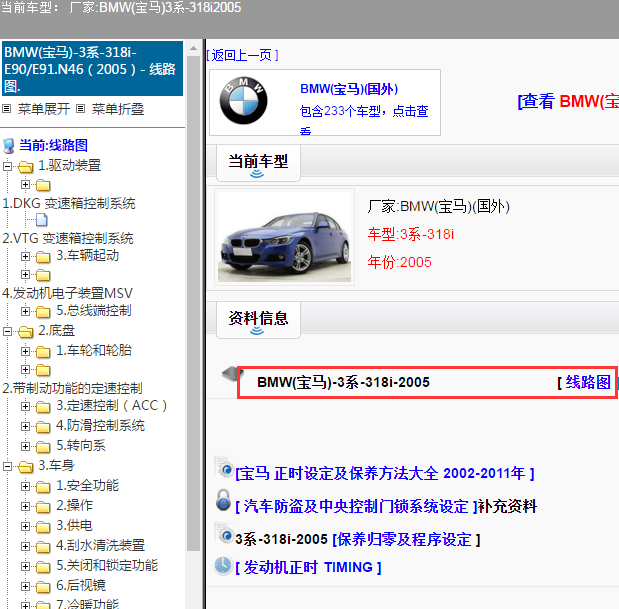Expand the 4.刮水清洗装置 node
The image size is (619, 609).
coord(25,547)
